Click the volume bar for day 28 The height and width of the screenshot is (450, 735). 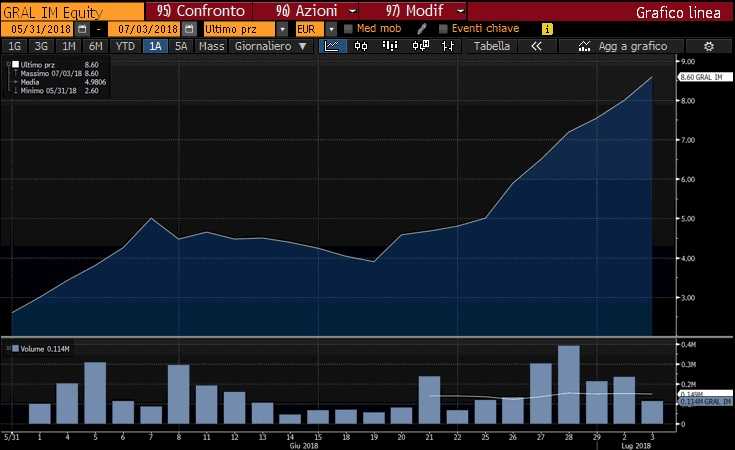tap(569, 385)
